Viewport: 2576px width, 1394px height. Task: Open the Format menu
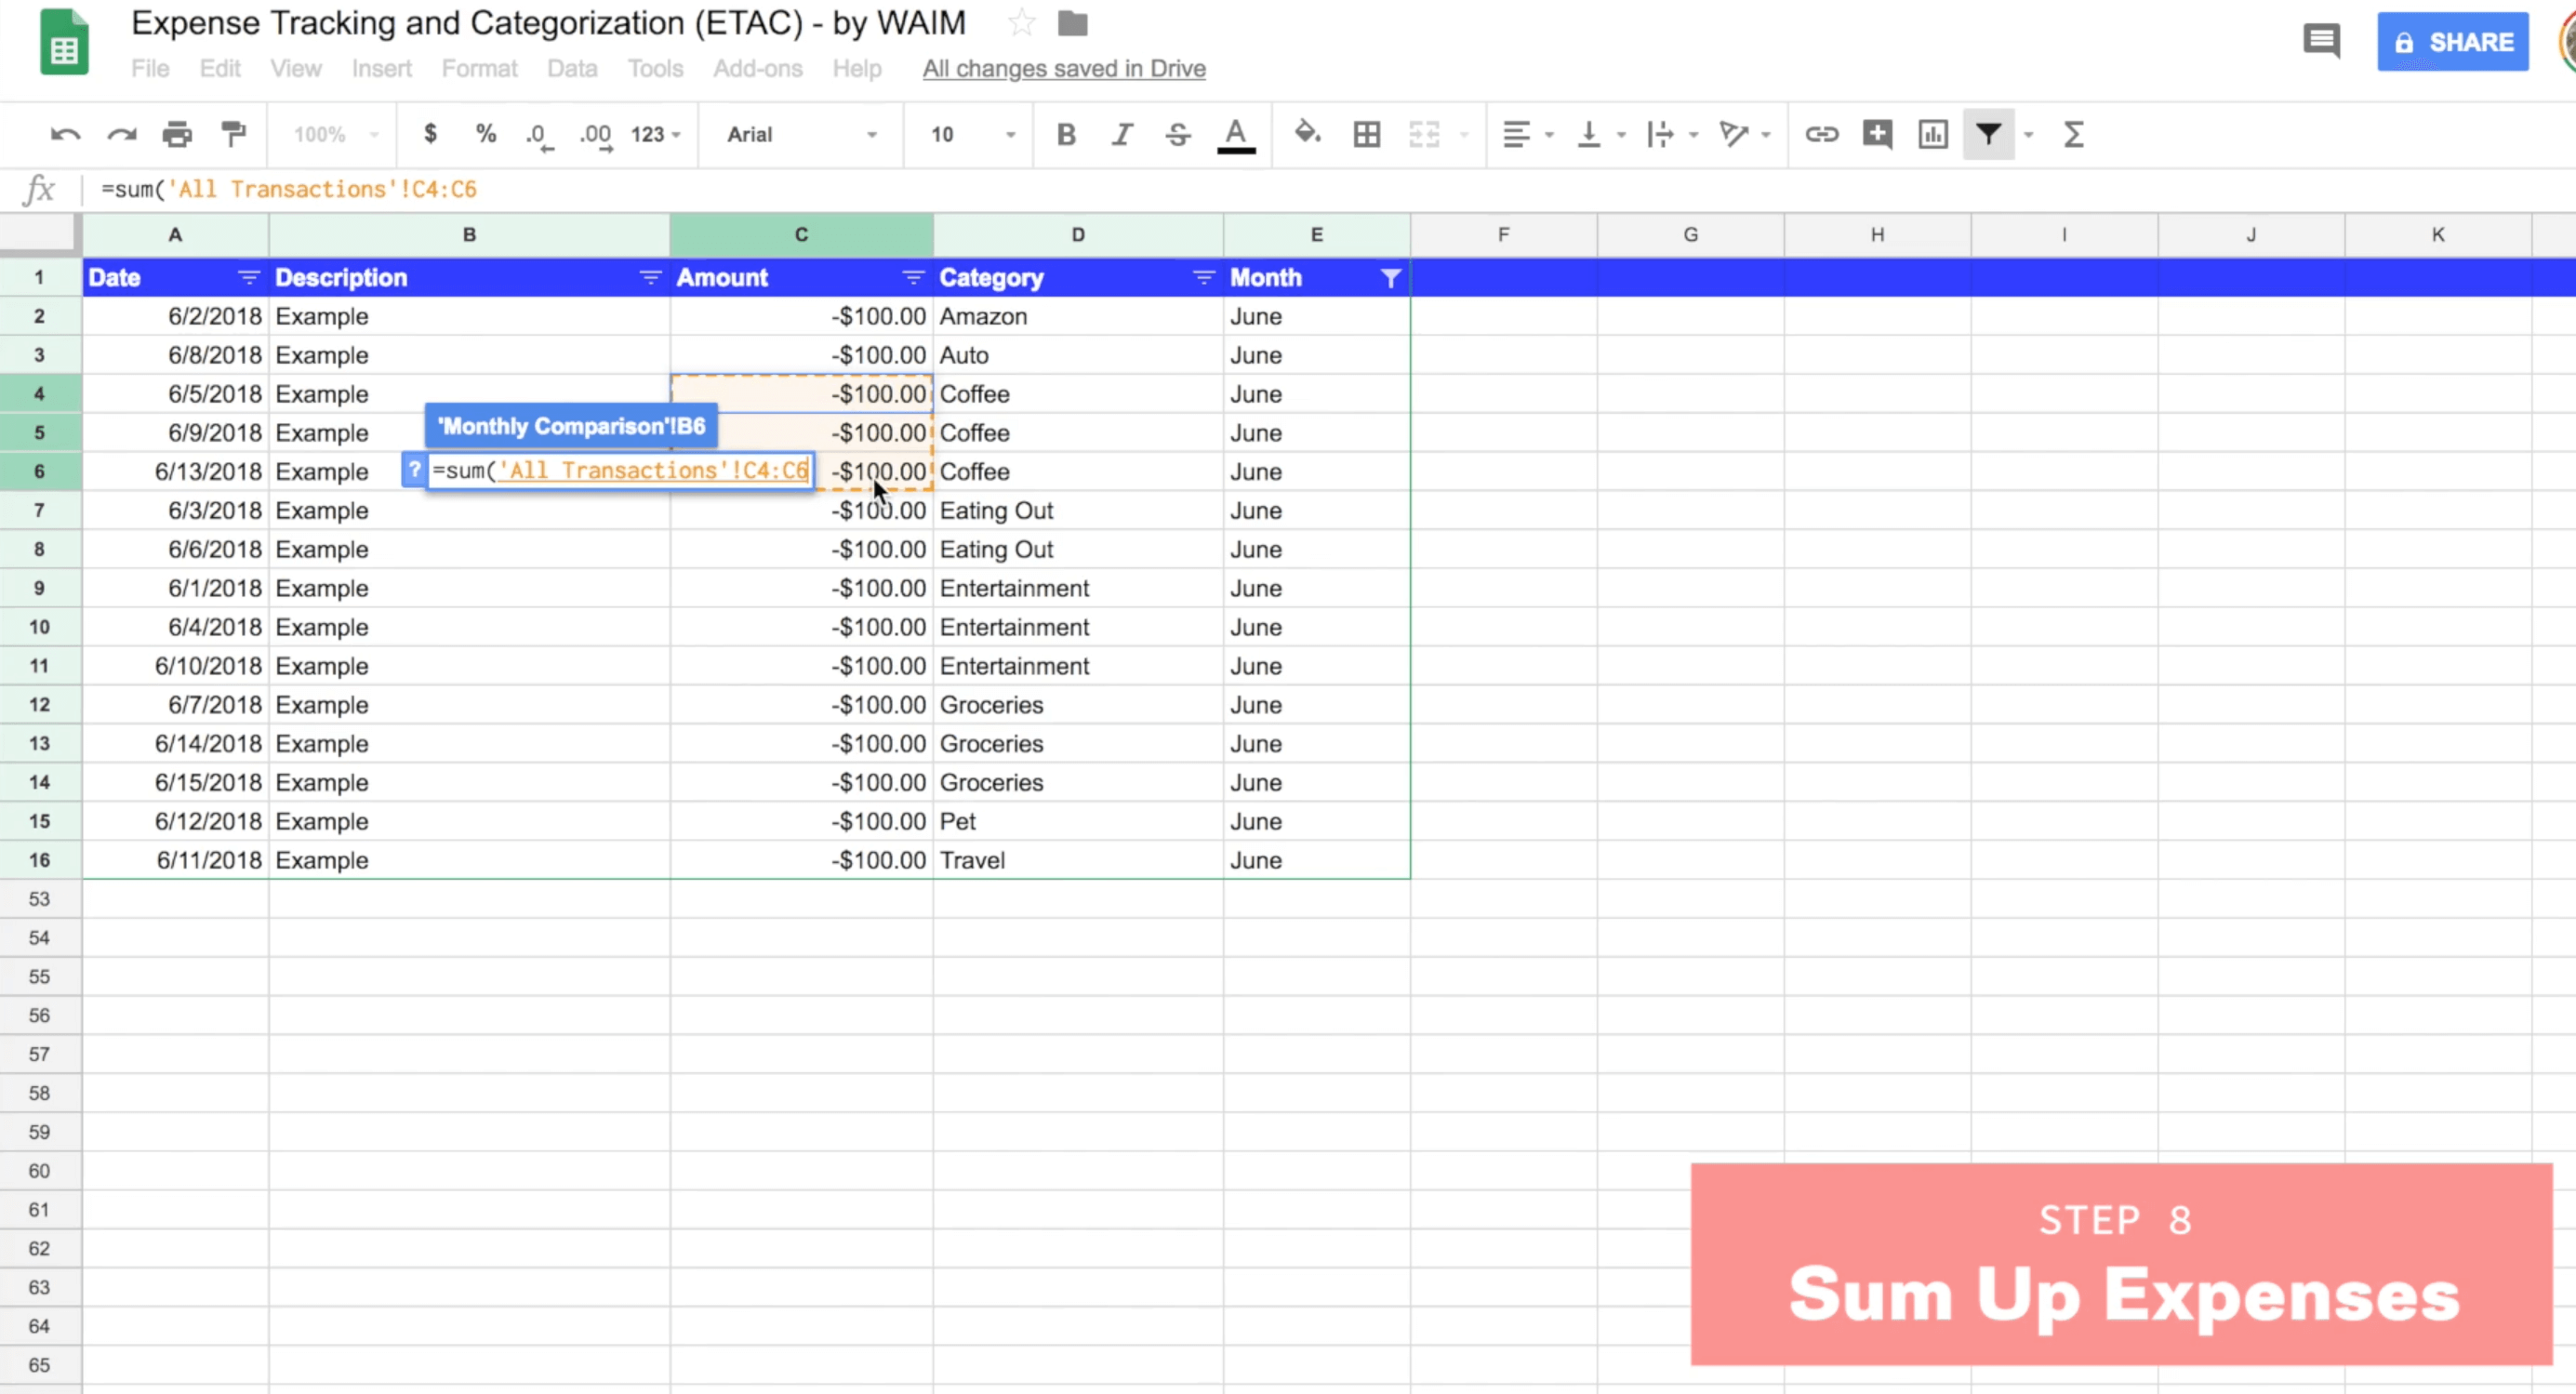(x=479, y=68)
